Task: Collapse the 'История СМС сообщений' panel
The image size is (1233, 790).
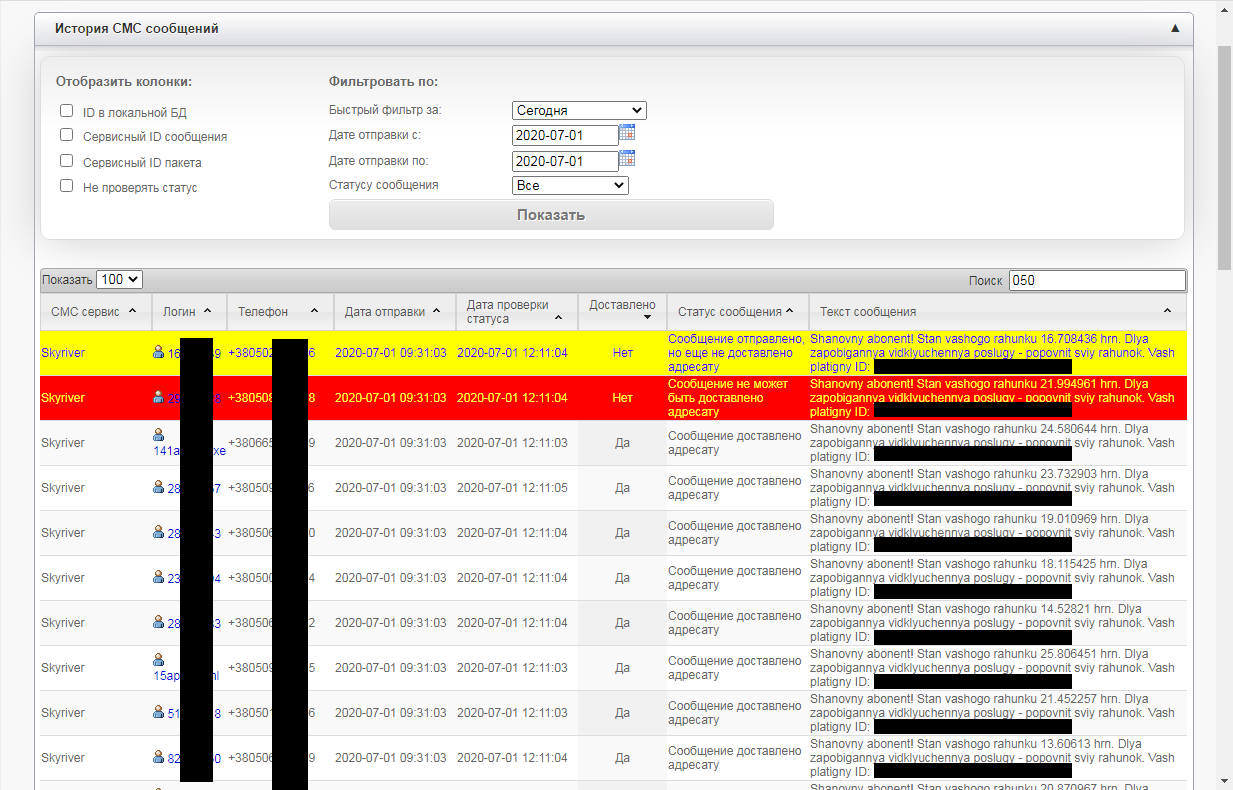Action: pos(1175,29)
